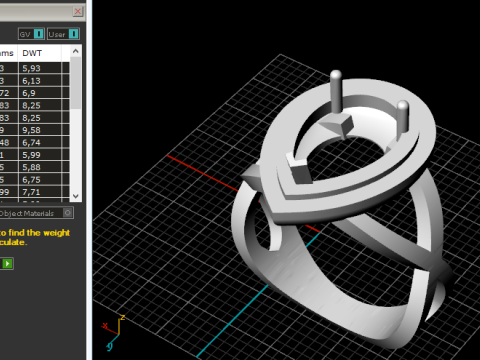
Task: Select the 5,99 DWT value cell
Action: pyautogui.click(x=40, y=155)
